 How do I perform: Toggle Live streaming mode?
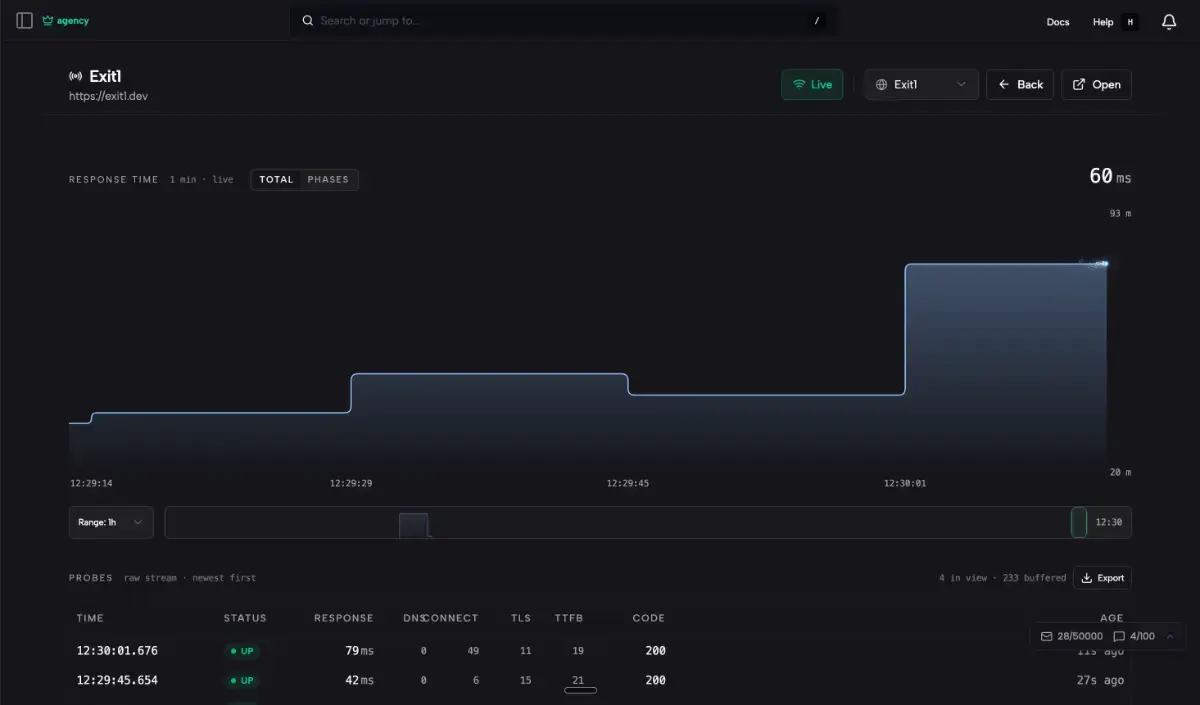[x=812, y=85]
